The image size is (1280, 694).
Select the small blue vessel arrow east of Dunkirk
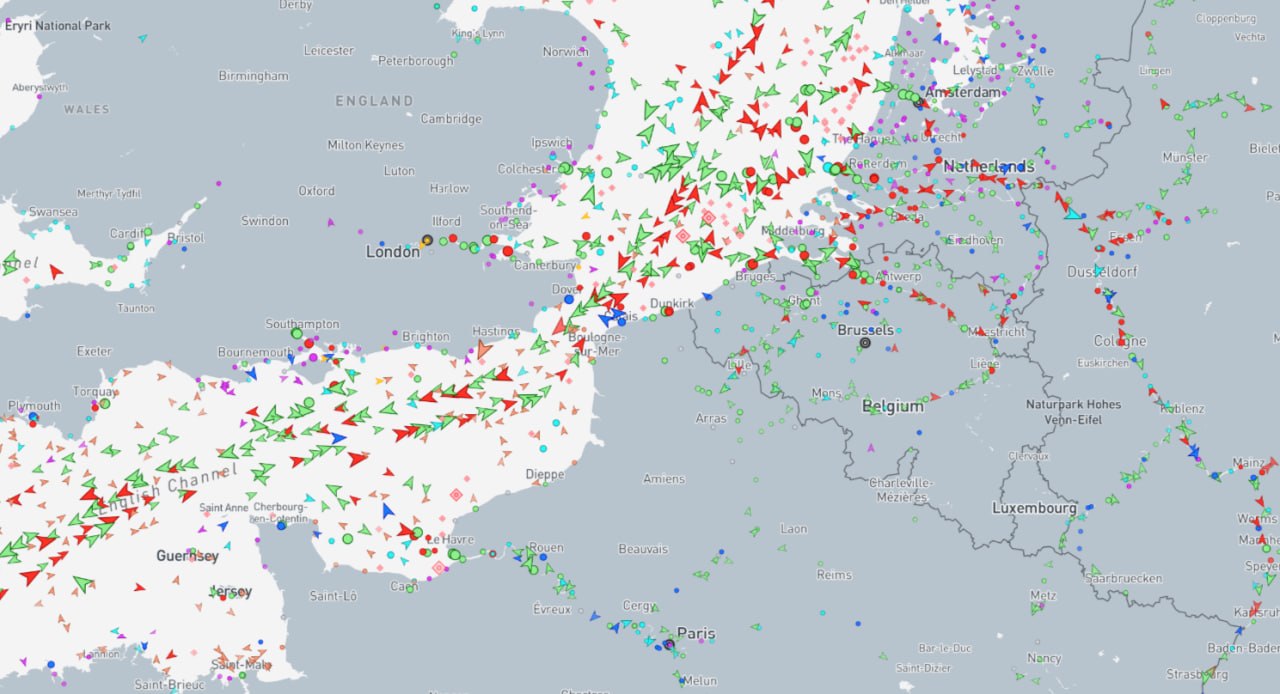pyautogui.click(x=707, y=297)
